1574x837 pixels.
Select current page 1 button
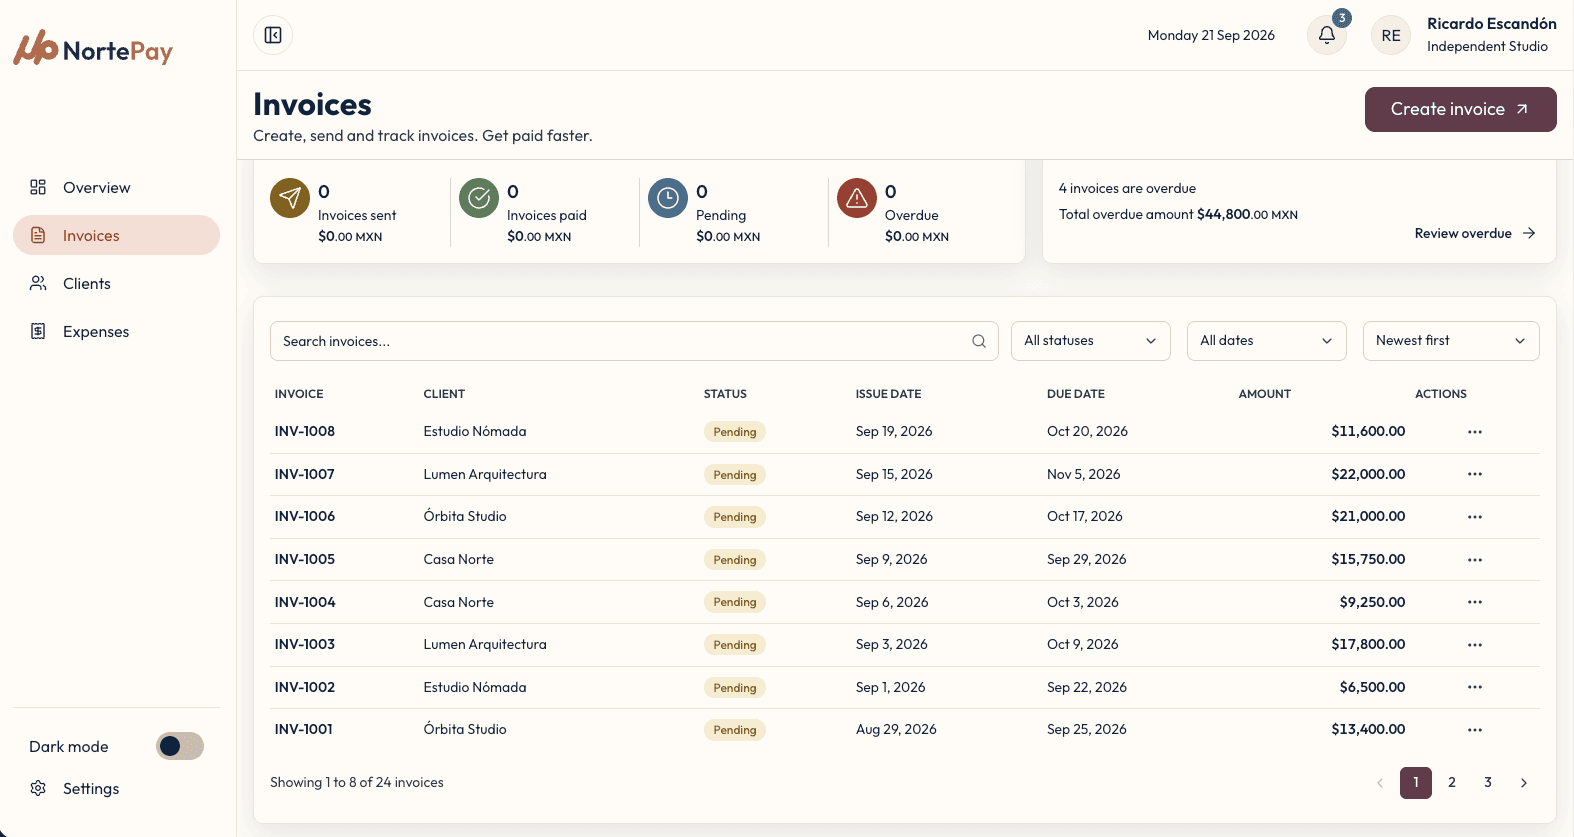click(1416, 783)
